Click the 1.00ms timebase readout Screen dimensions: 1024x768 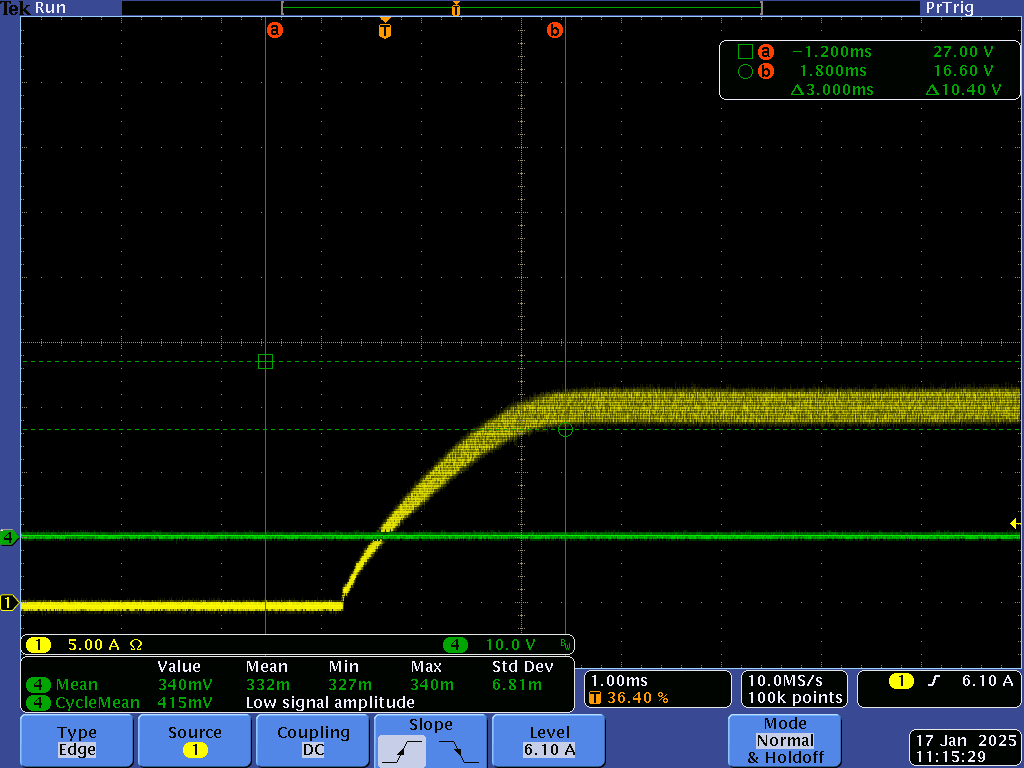[x=619, y=680]
